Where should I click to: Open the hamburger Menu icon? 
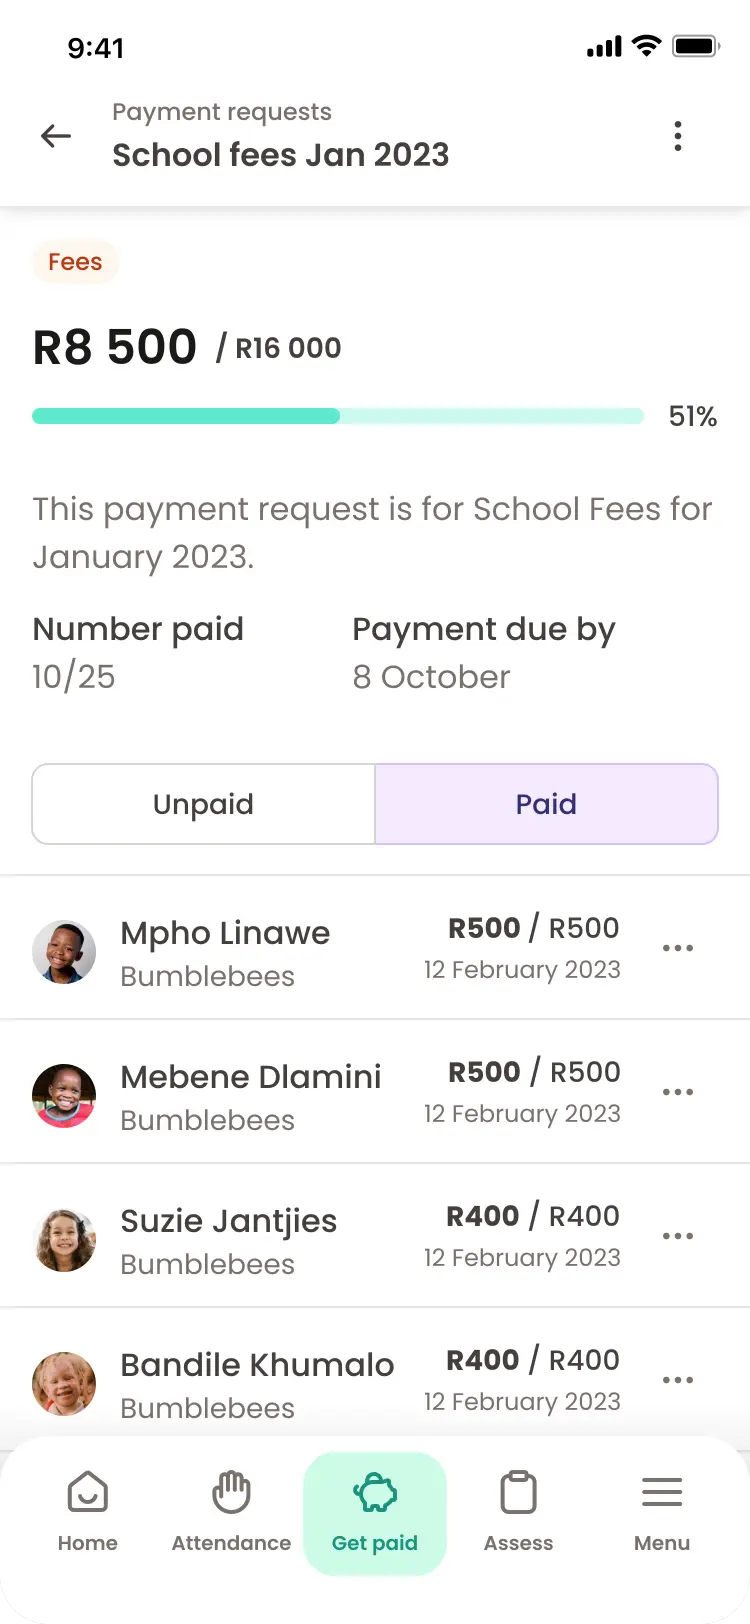click(x=662, y=1493)
